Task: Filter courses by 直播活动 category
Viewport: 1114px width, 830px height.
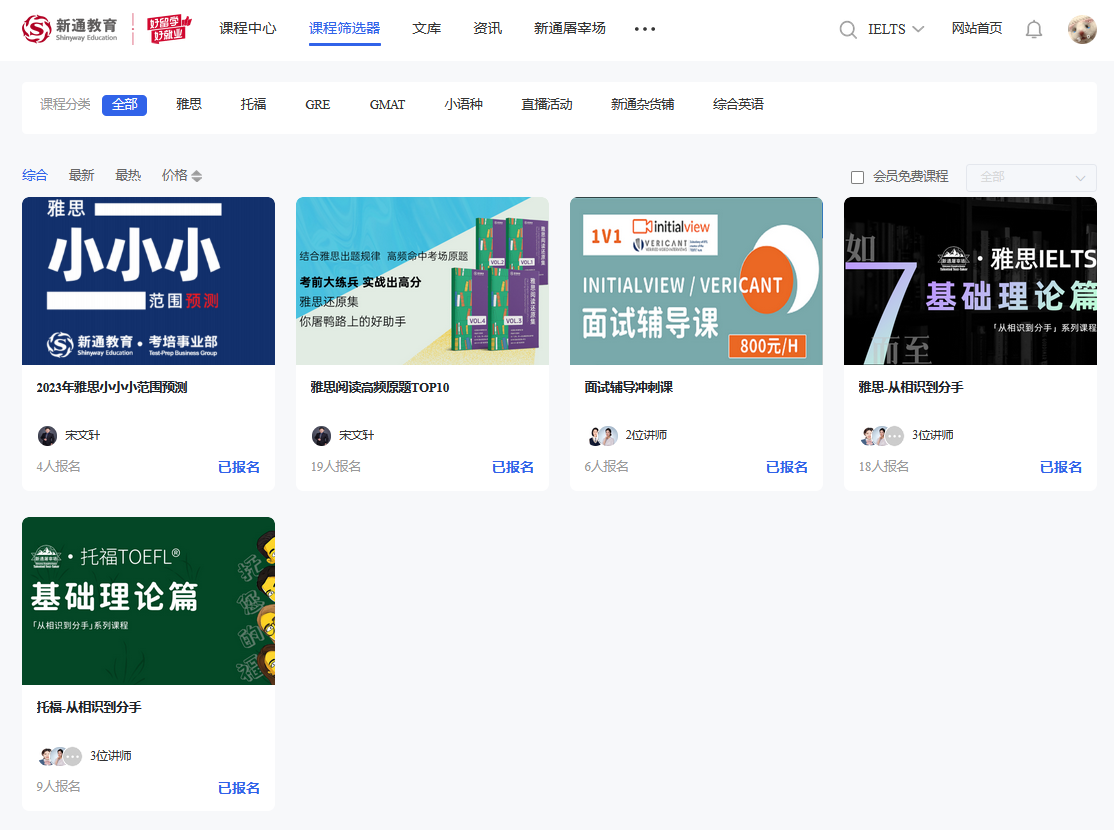Action: pos(546,104)
